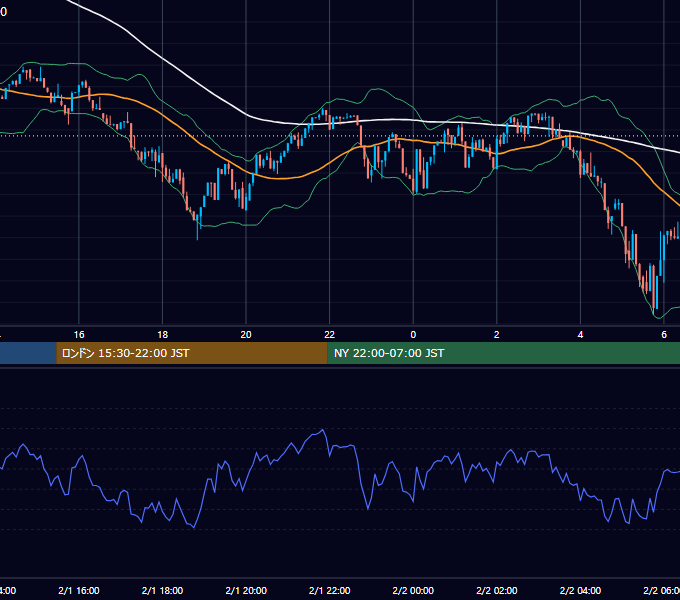The width and height of the screenshot is (680, 600).
Task: Click hour label 2 on the price chart axis
Action: click(x=497, y=335)
